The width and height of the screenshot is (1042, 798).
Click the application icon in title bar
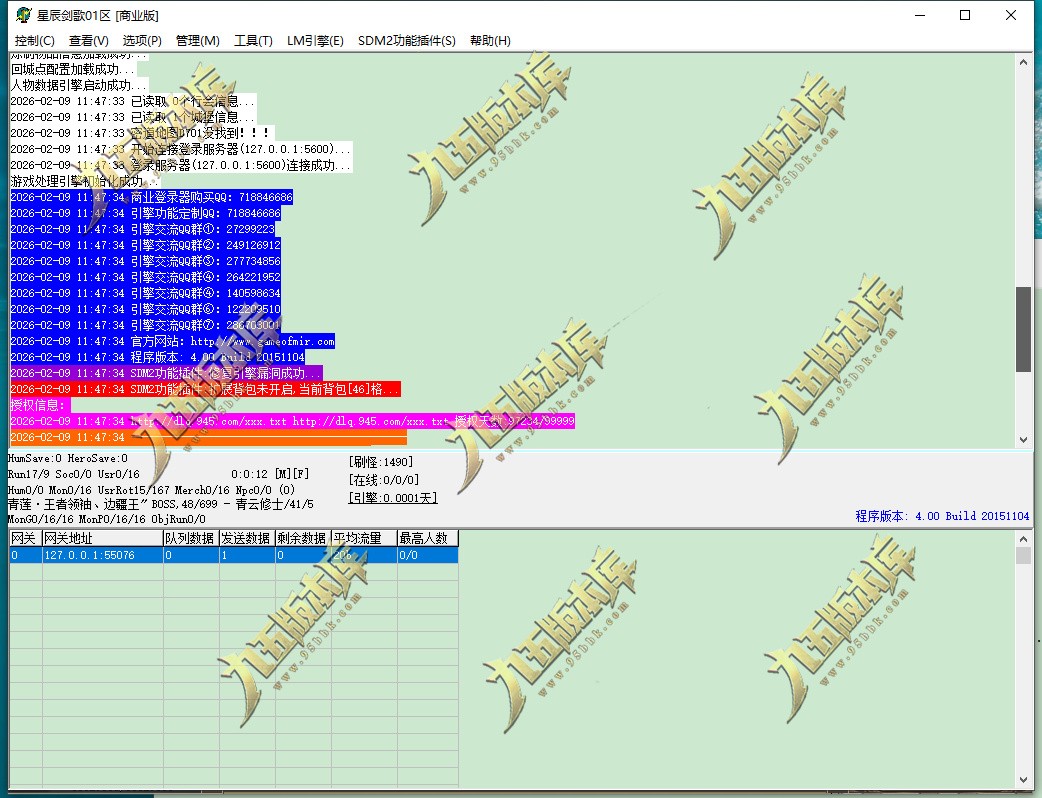tap(23, 15)
